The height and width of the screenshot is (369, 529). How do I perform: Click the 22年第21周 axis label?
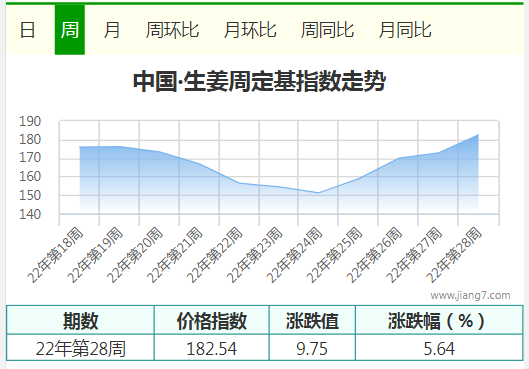175,255
